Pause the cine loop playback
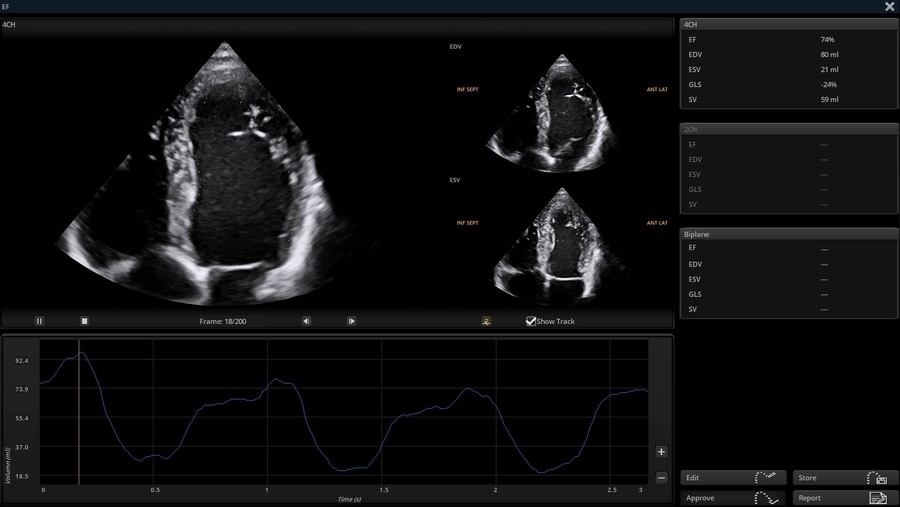 [40, 321]
